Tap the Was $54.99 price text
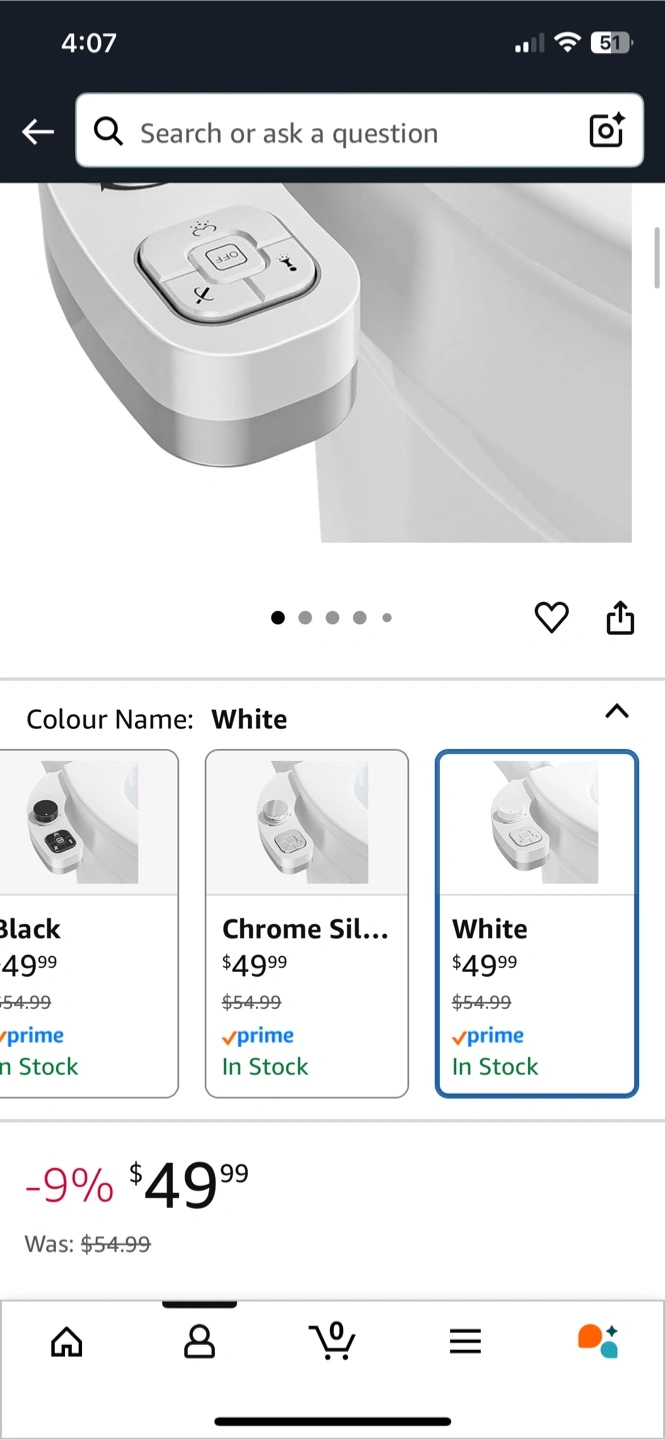665x1440 pixels. click(x=88, y=1245)
